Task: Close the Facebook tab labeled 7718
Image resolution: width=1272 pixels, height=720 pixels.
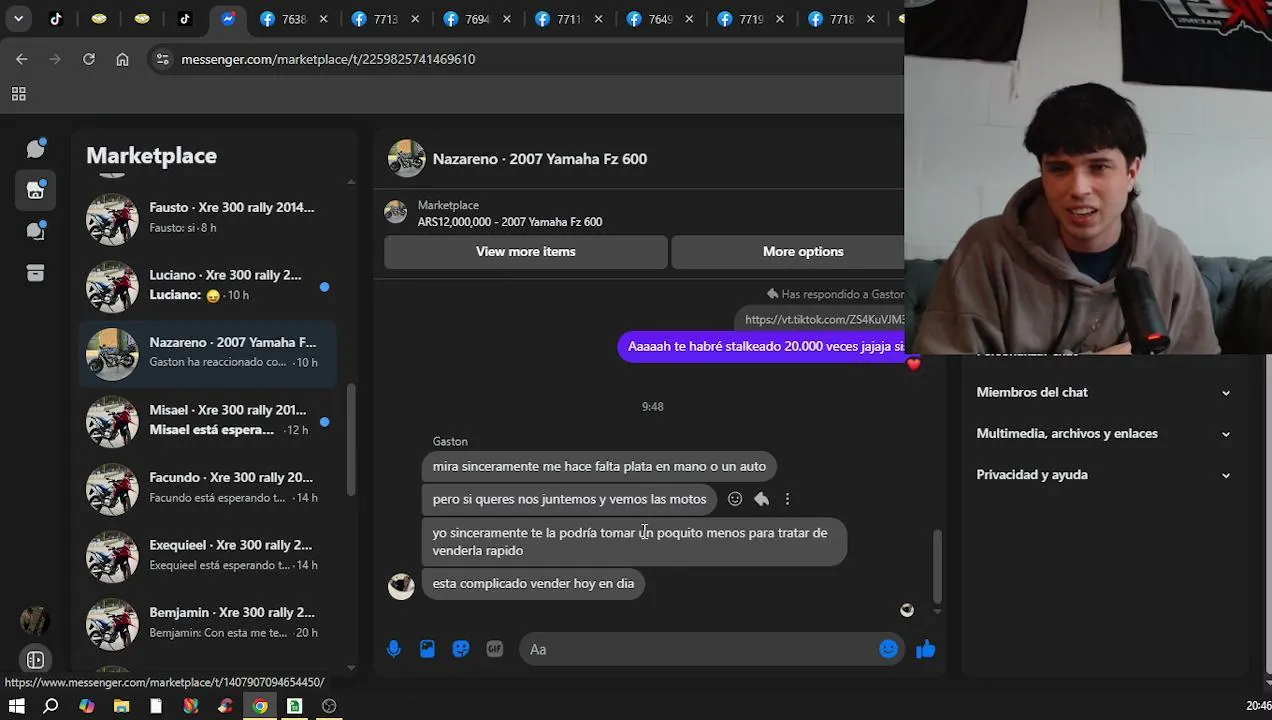Action: coord(870,19)
